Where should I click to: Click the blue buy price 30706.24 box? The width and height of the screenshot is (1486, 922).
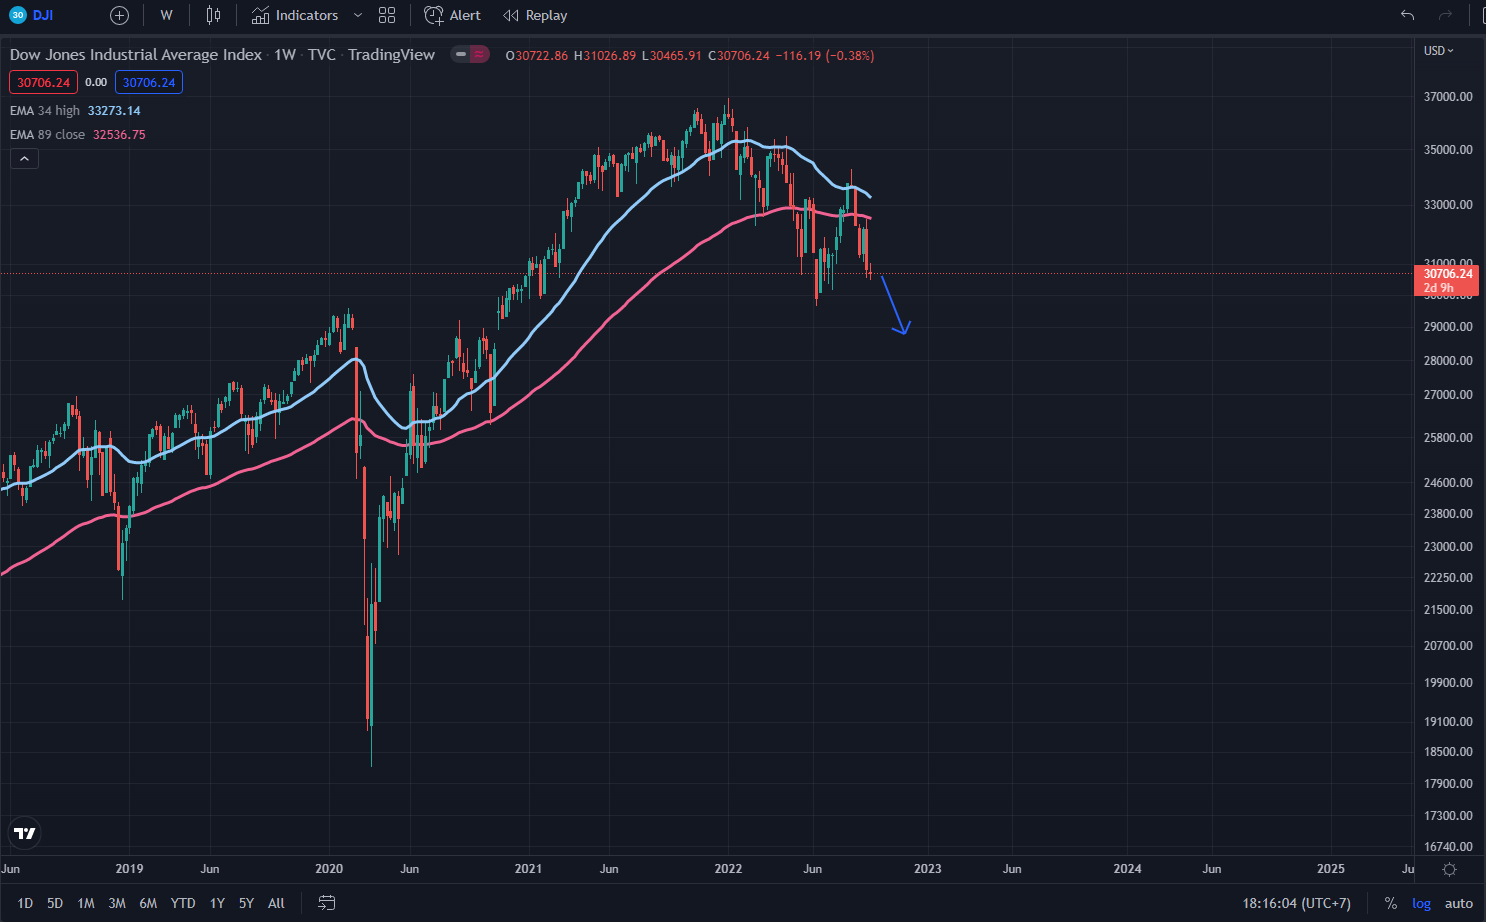pos(149,82)
